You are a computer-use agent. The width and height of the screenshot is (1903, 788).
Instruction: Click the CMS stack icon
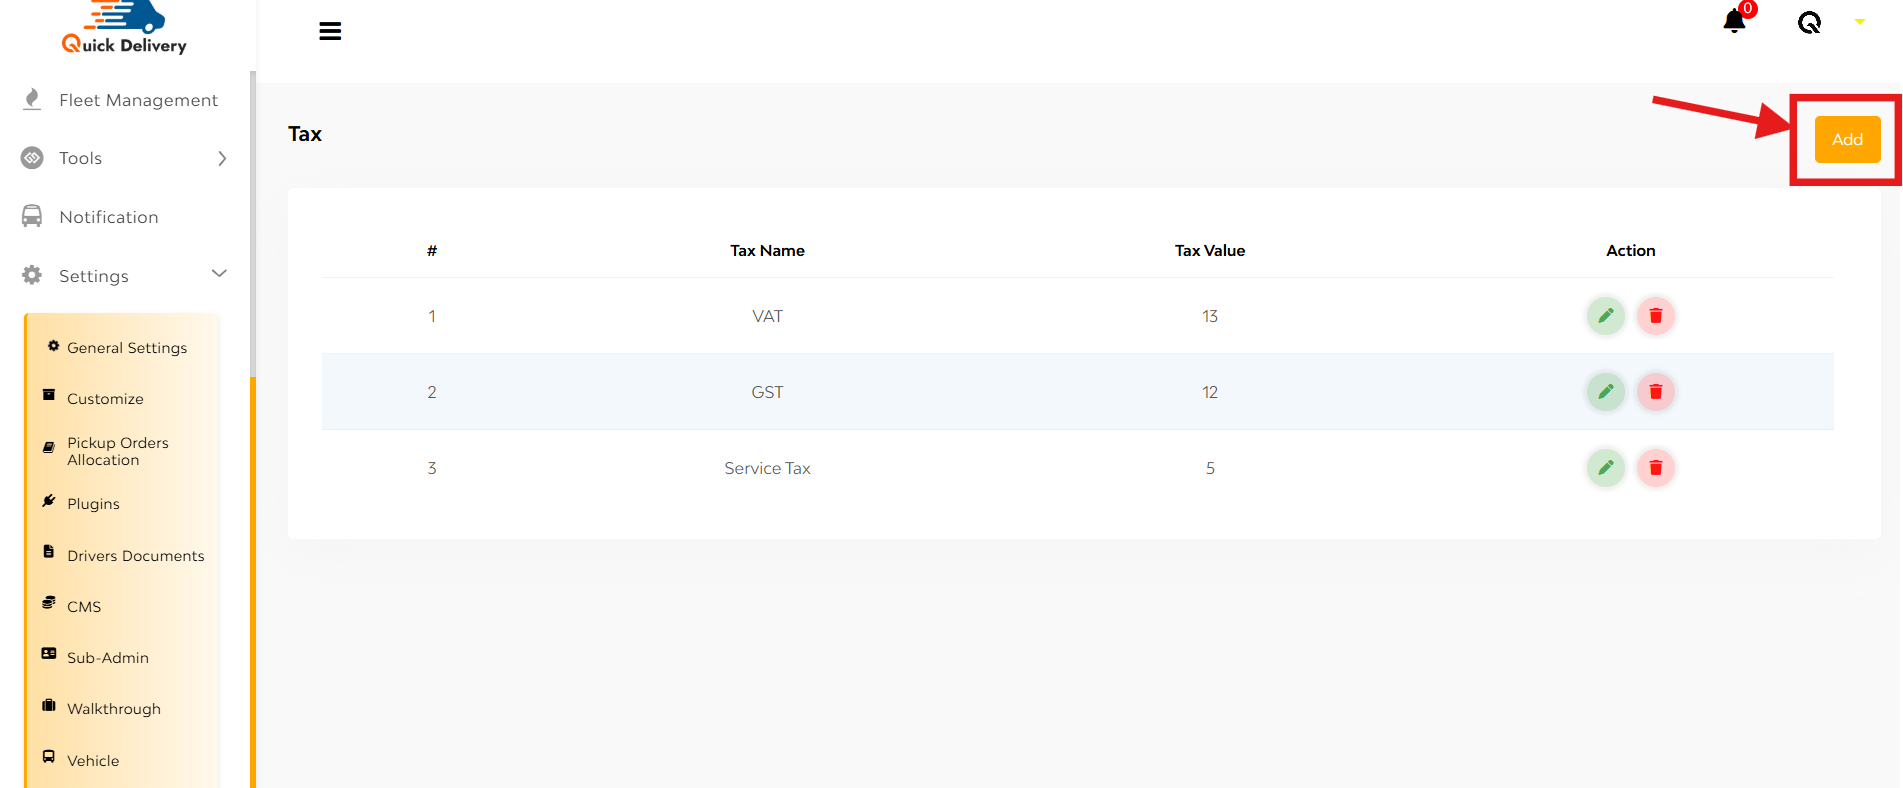coord(49,602)
